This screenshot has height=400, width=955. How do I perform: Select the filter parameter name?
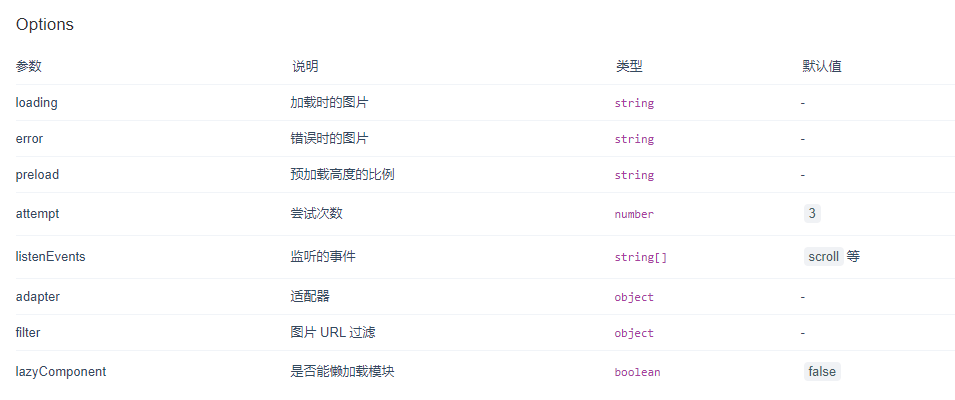tap(28, 332)
